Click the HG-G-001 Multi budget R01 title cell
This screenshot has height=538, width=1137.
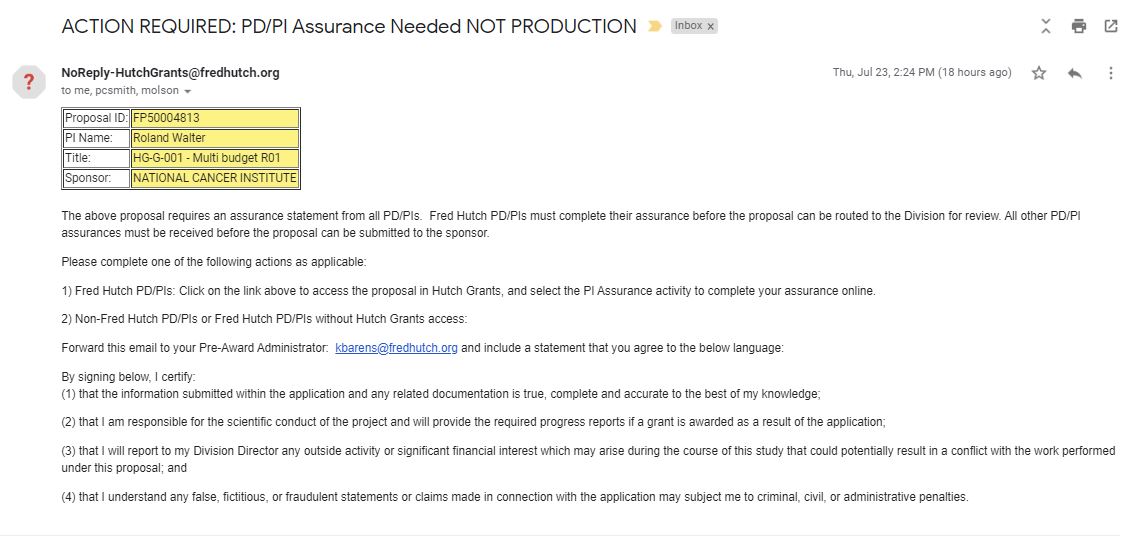215,158
